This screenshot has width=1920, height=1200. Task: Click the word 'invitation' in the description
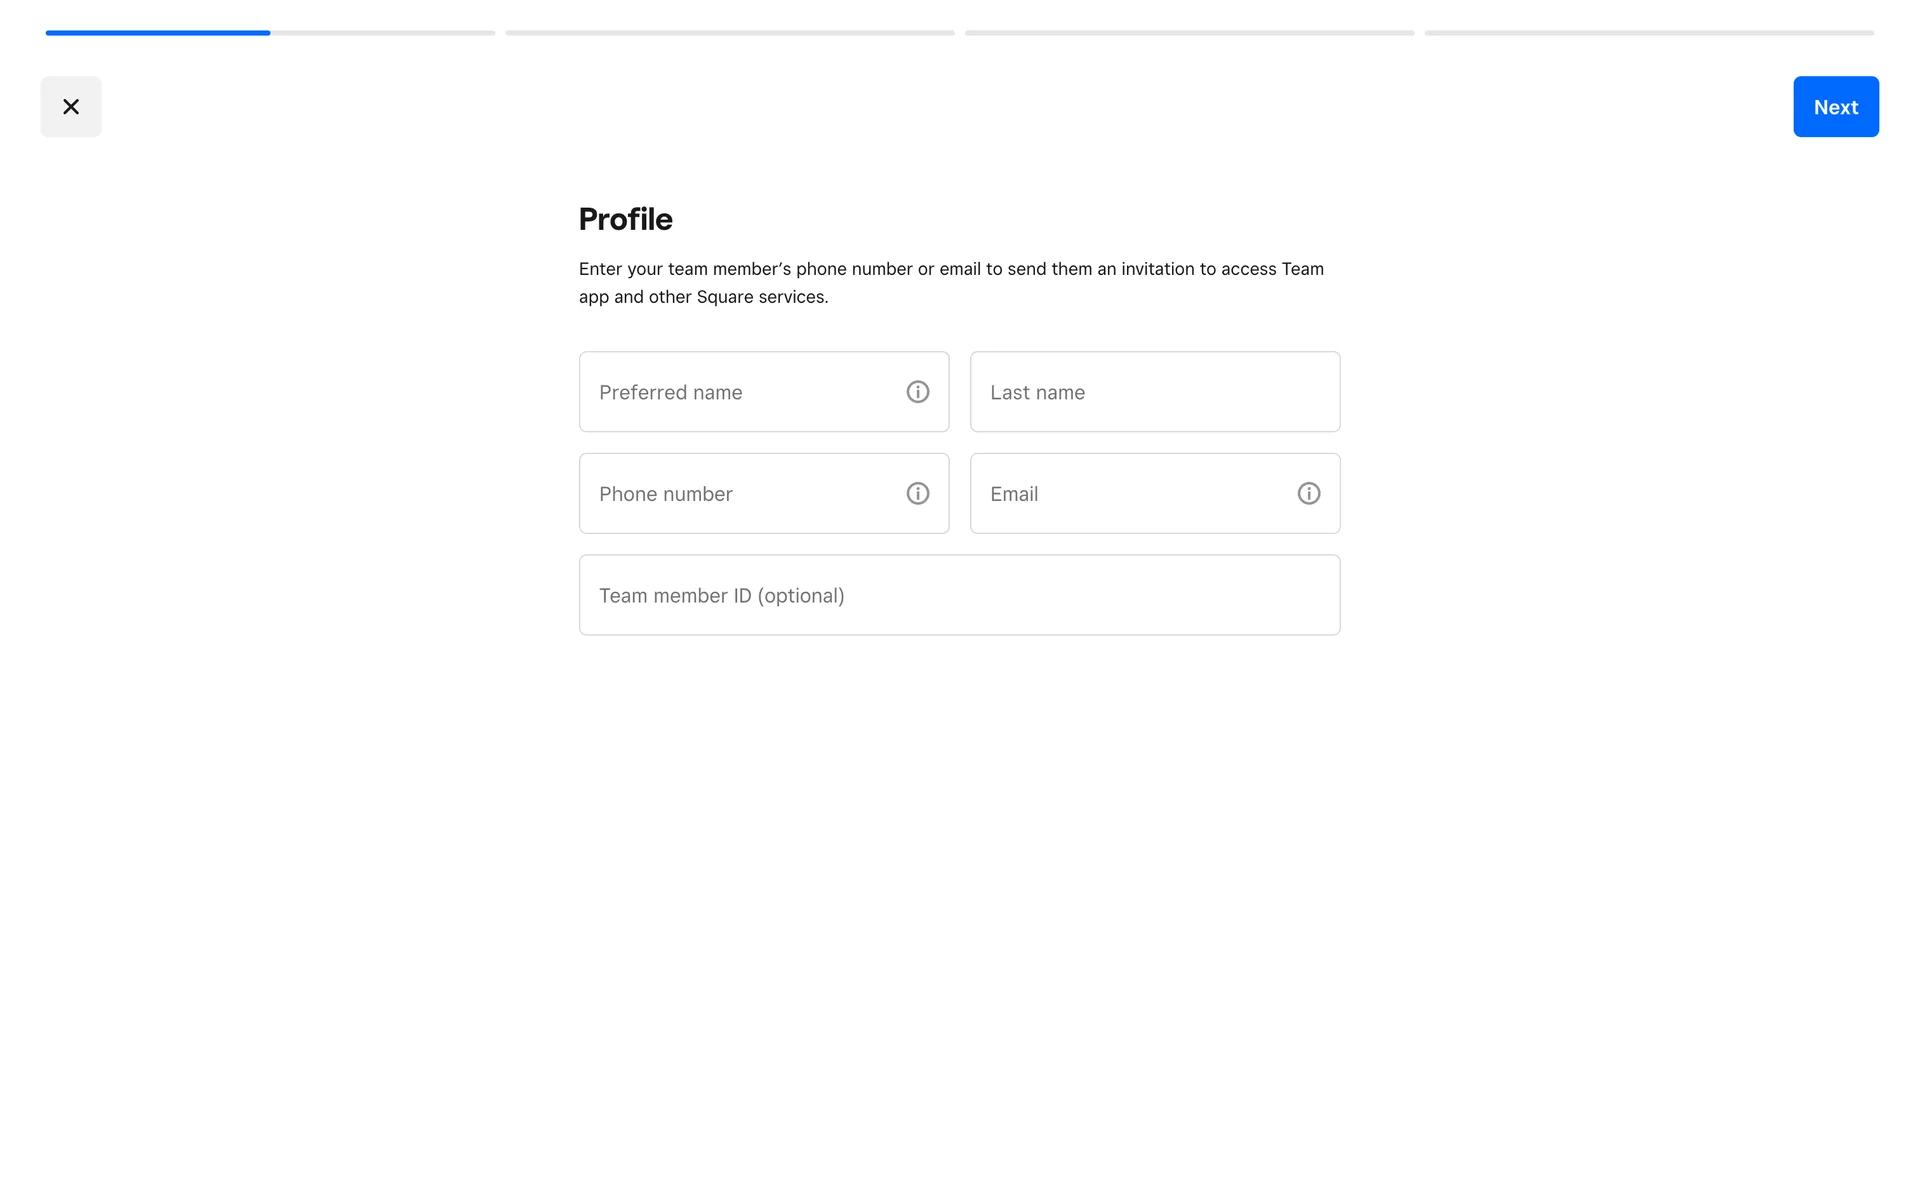(x=1157, y=269)
